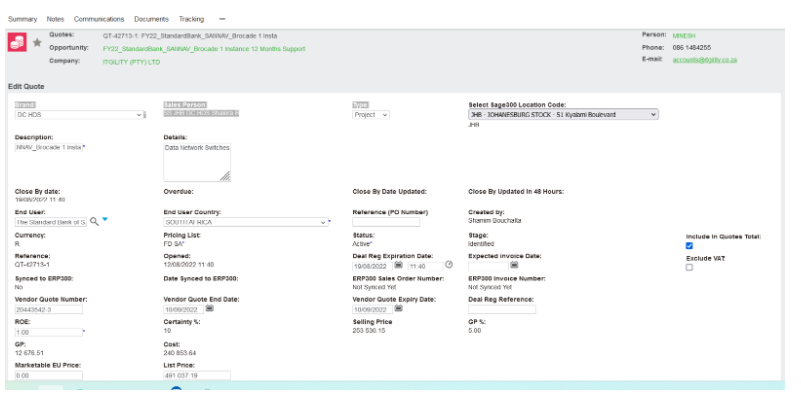This screenshot has width=801, height=416.
Task: Click the ITGILITY (PTY) LTD company link
Action: point(132,61)
